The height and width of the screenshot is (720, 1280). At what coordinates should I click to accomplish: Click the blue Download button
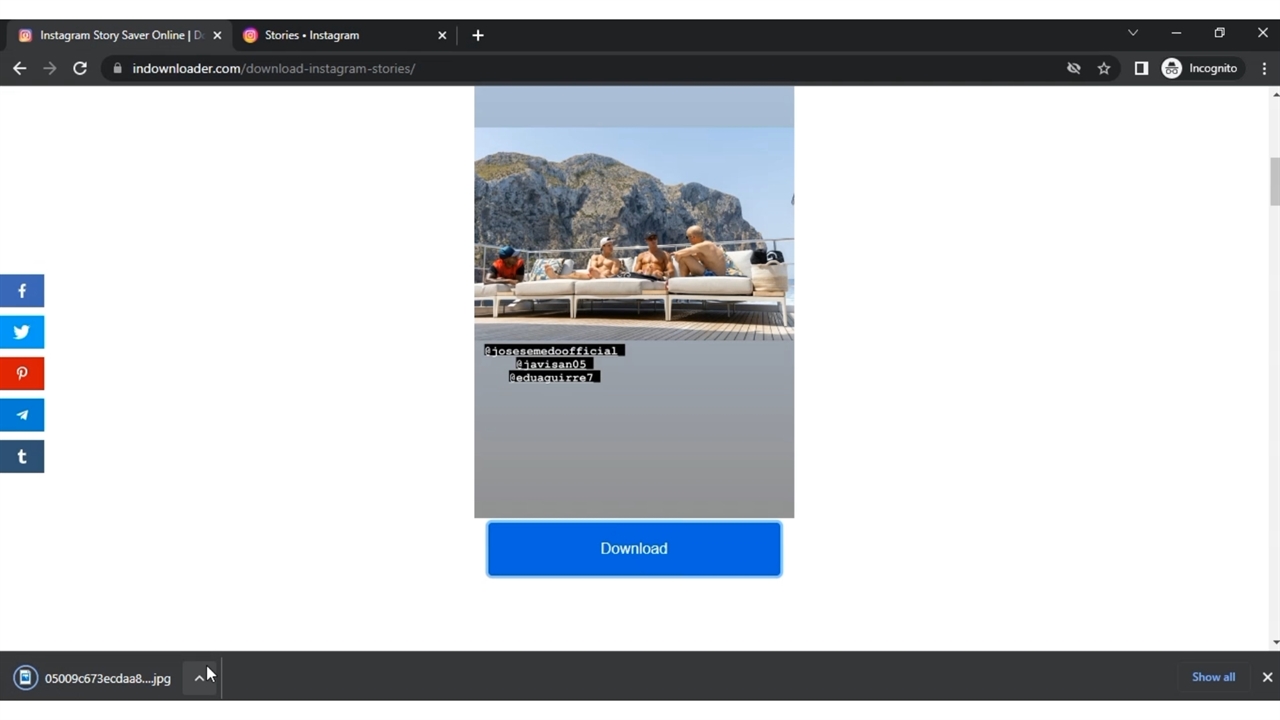pos(634,549)
